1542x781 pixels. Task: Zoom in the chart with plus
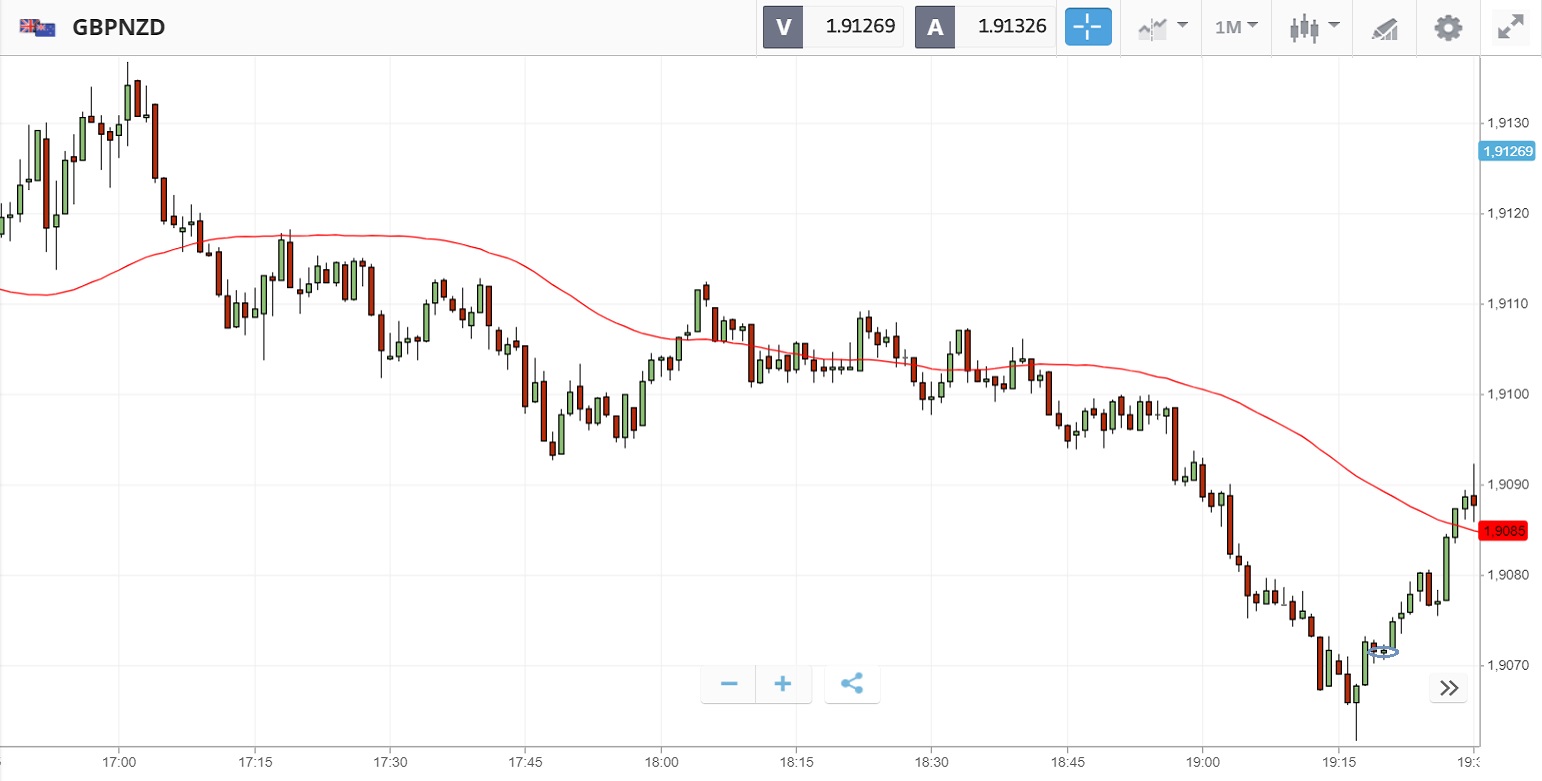coord(783,684)
